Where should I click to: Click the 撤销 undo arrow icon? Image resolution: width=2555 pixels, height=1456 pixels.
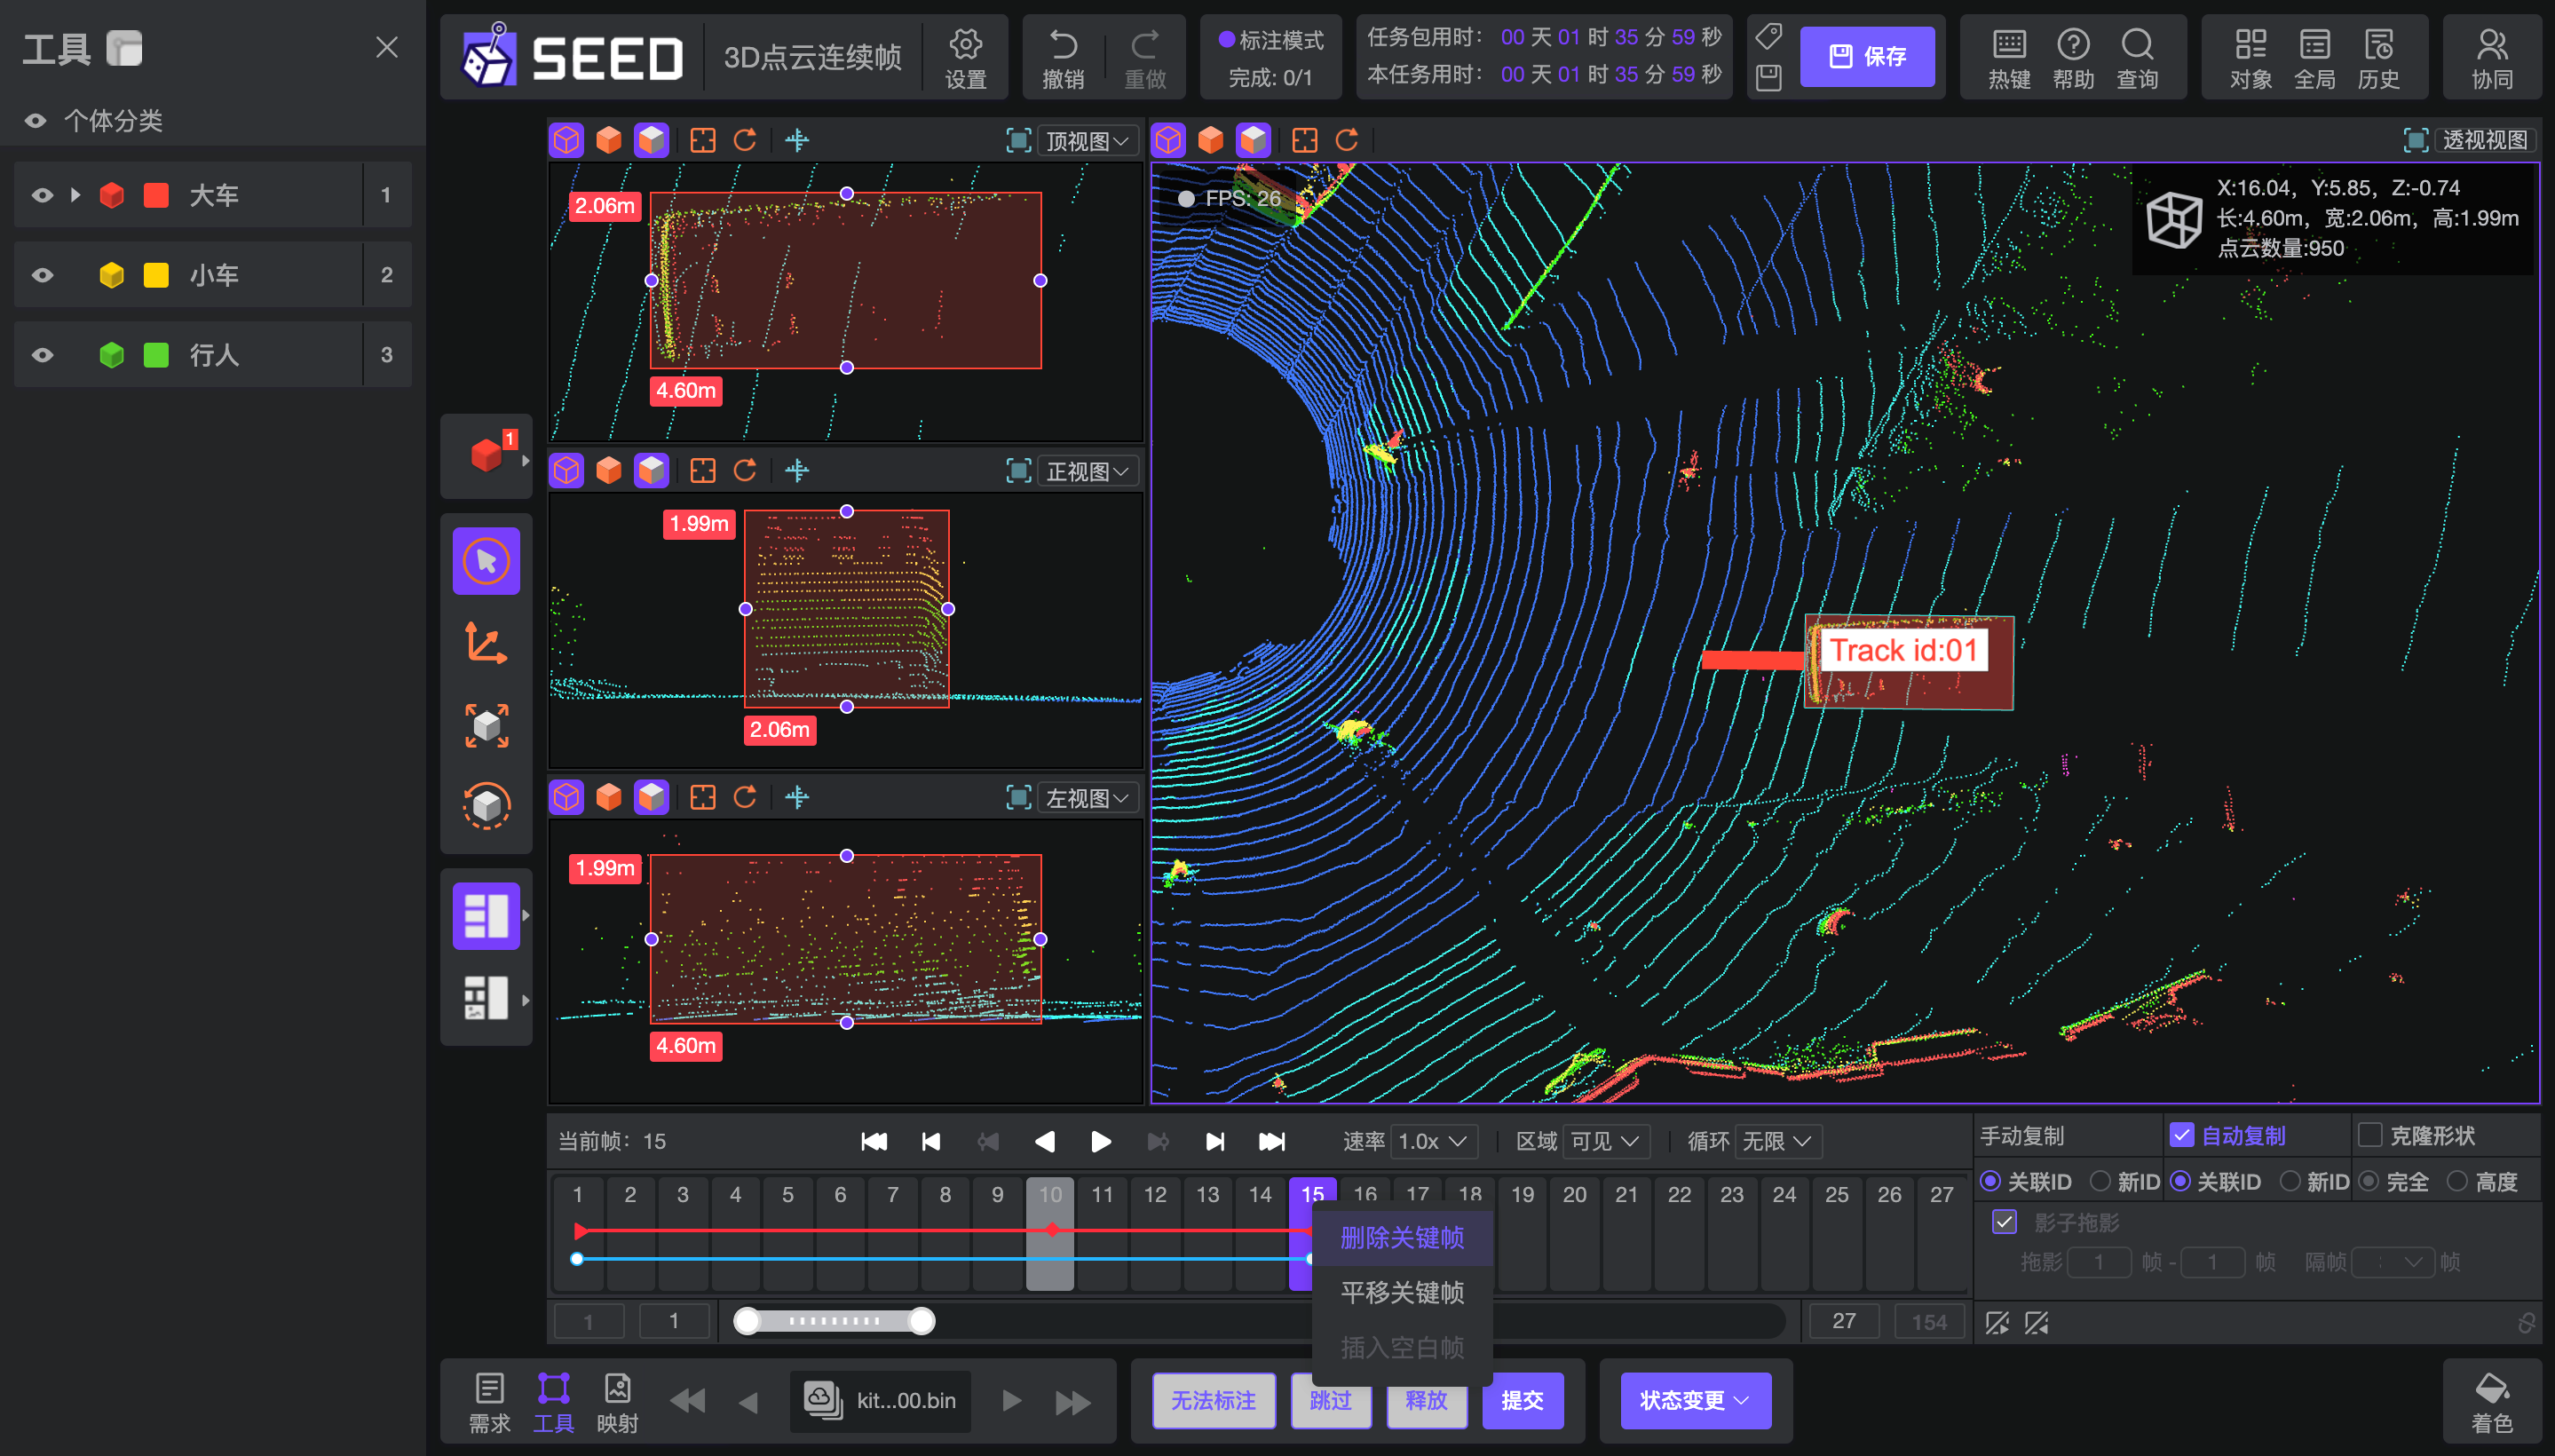[1063, 45]
